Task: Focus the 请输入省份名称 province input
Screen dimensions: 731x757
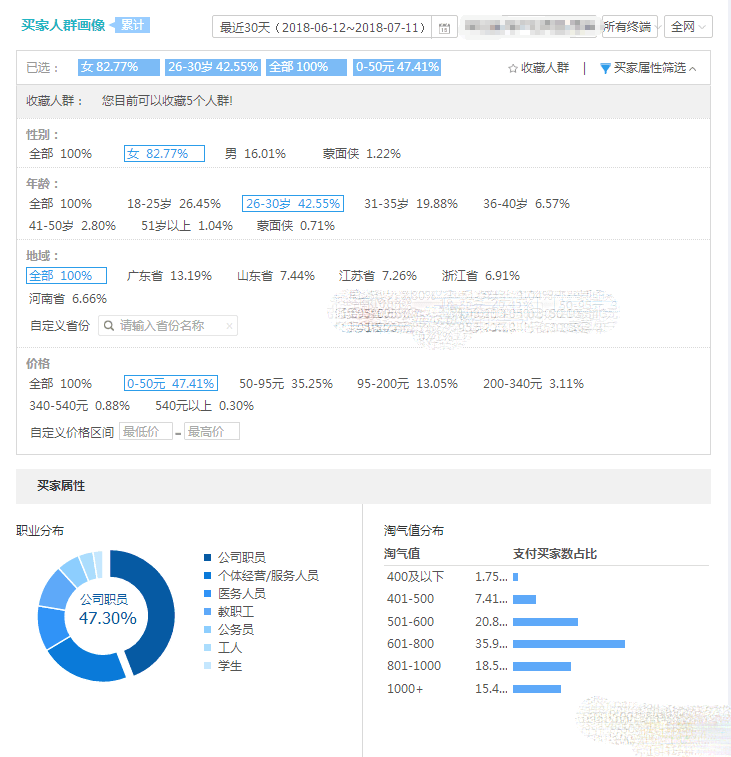Action: pos(168,326)
